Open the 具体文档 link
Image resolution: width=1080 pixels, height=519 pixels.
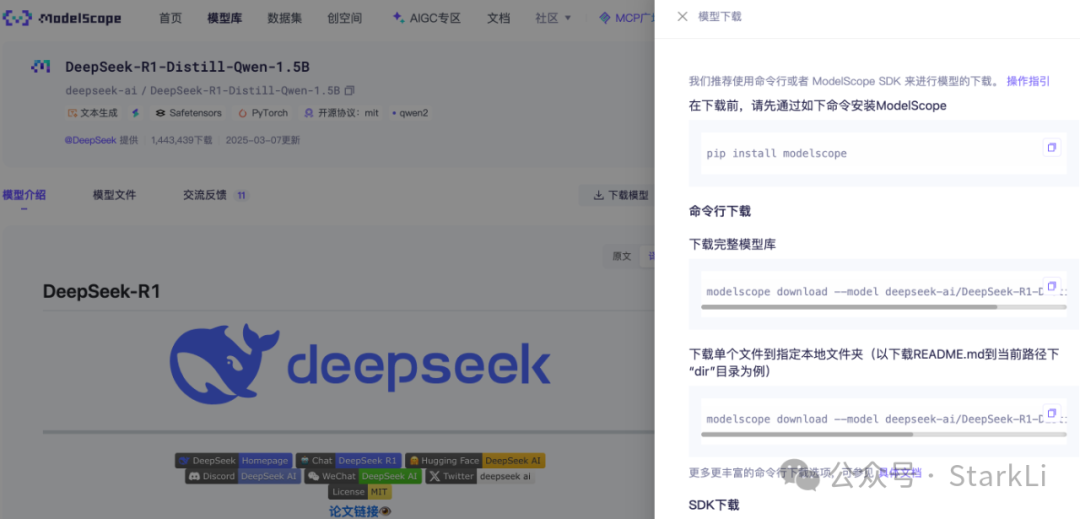[900, 472]
